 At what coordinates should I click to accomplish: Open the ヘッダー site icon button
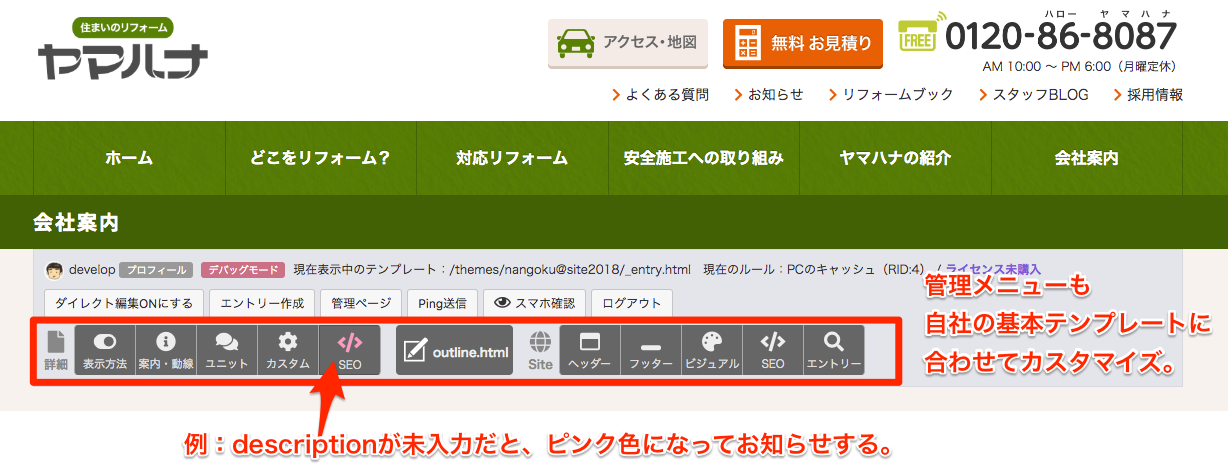[589, 350]
